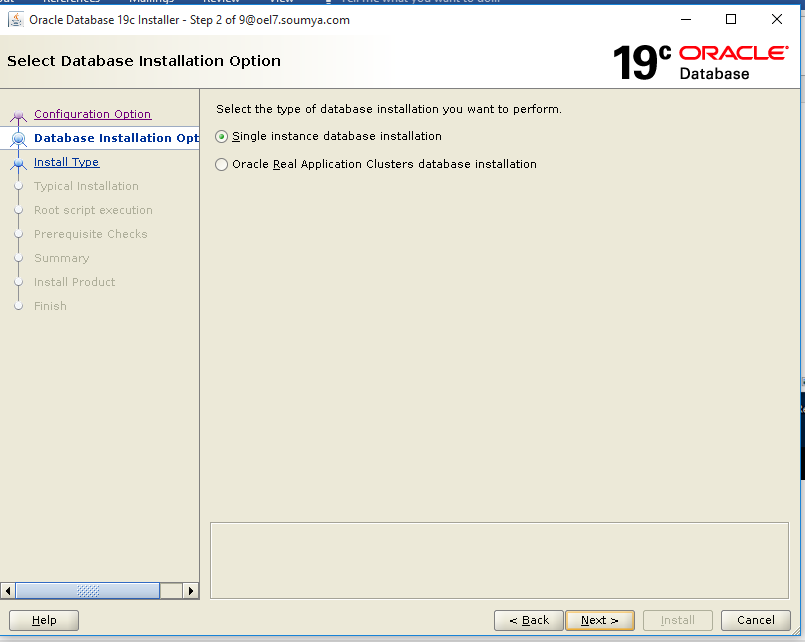The width and height of the screenshot is (805, 642).
Task: Proceed with the Next button
Action: pos(600,620)
